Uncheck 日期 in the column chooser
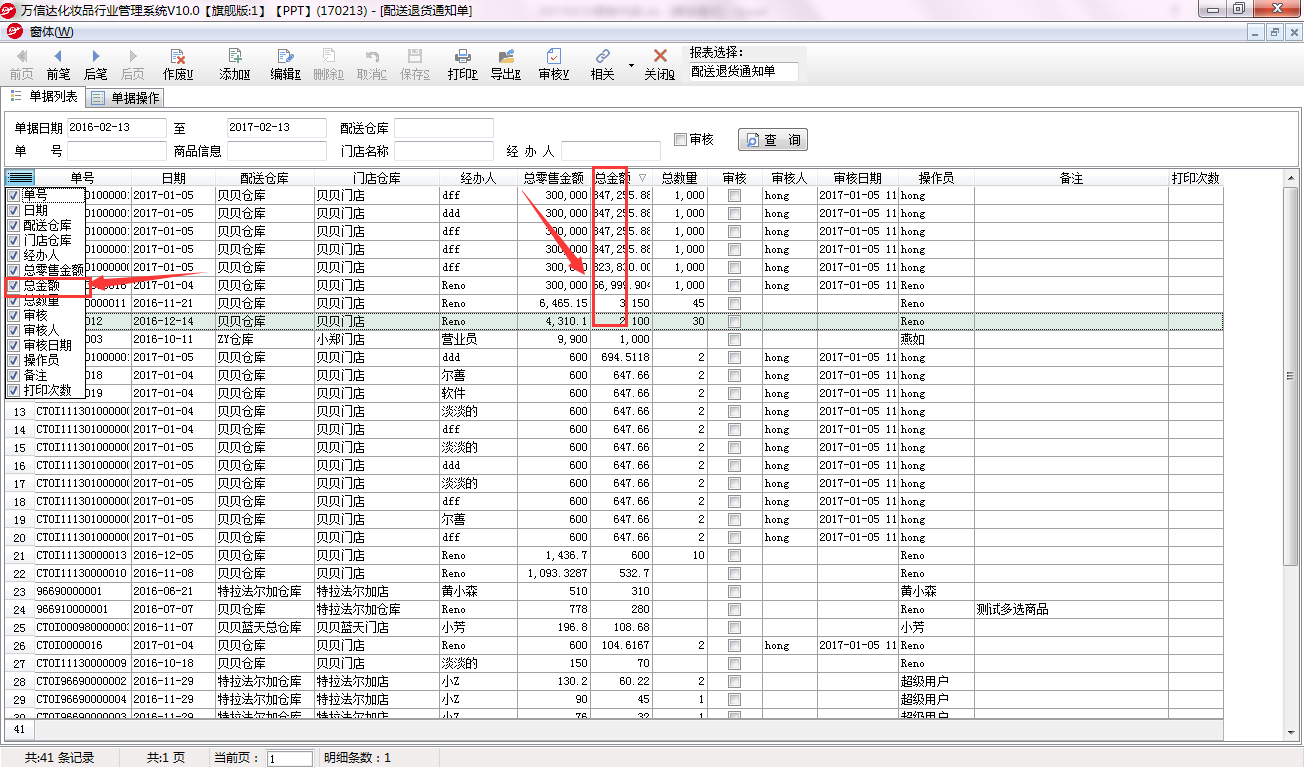Viewport: 1304px width, 768px height. click(14, 211)
